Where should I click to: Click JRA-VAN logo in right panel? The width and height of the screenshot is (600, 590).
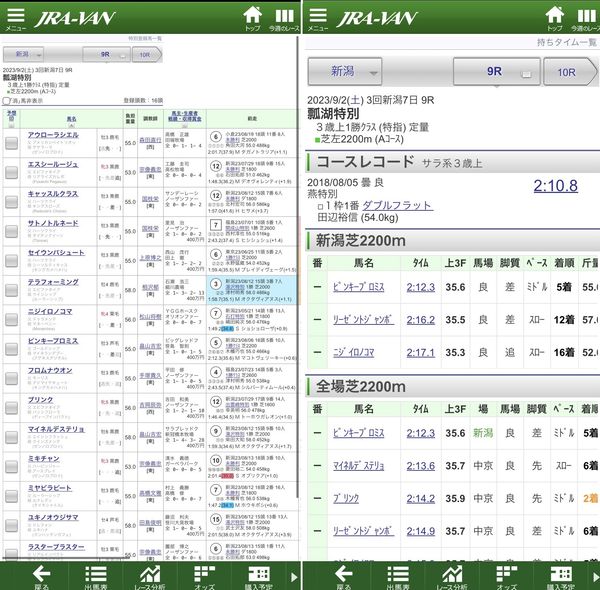coord(377,18)
